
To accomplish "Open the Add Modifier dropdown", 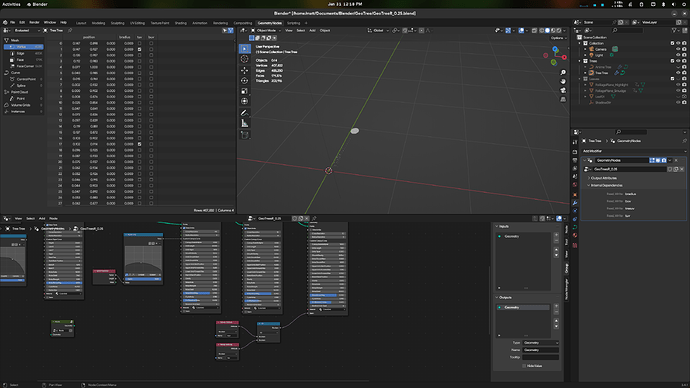I will [x=634, y=151].
